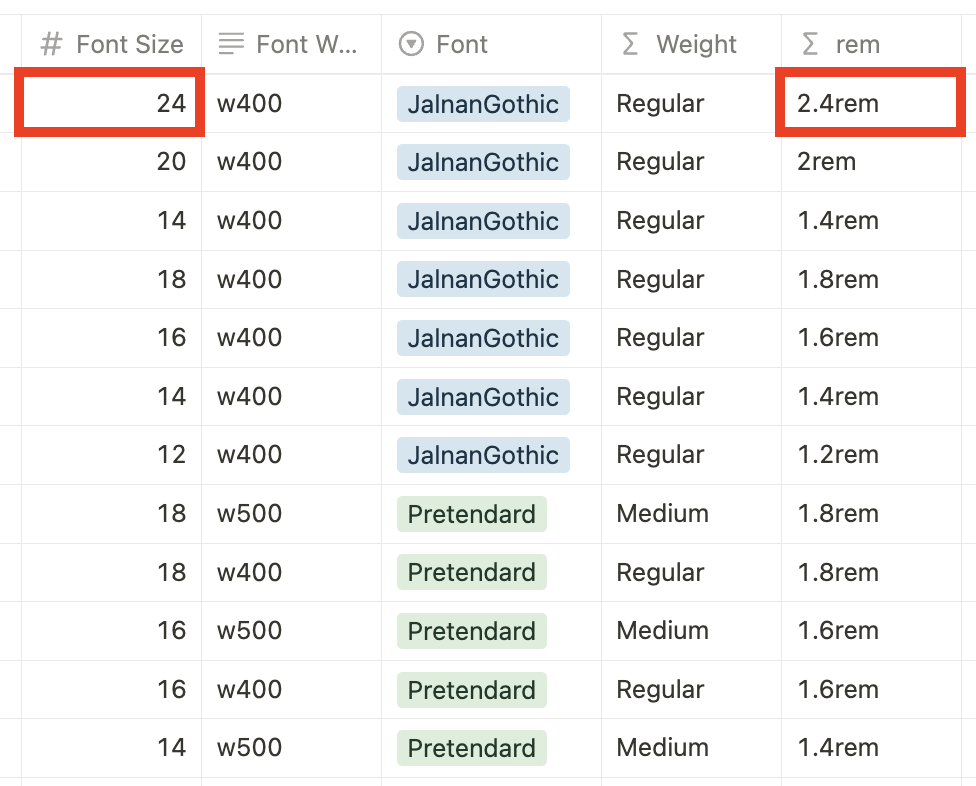Click Pretendard tag in the 14 w500 row
Screen dimensions: 976x786
[472, 748]
